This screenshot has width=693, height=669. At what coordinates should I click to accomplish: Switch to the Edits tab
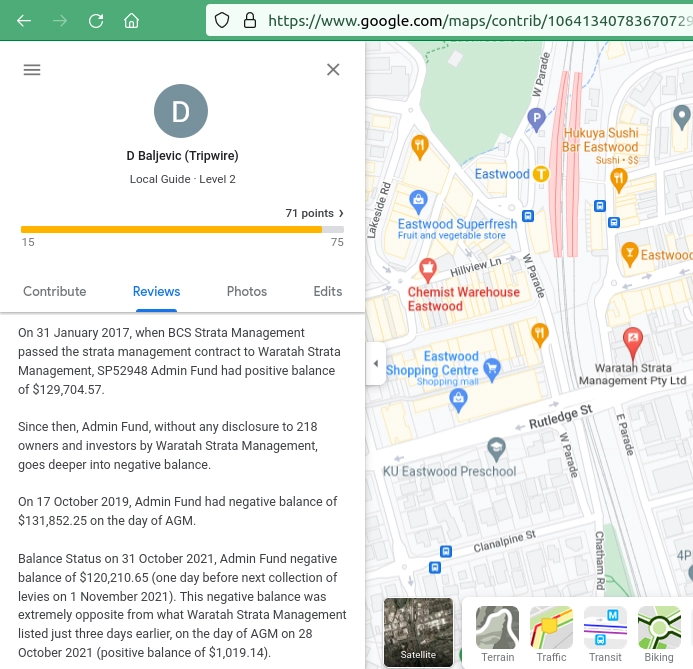(x=327, y=291)
